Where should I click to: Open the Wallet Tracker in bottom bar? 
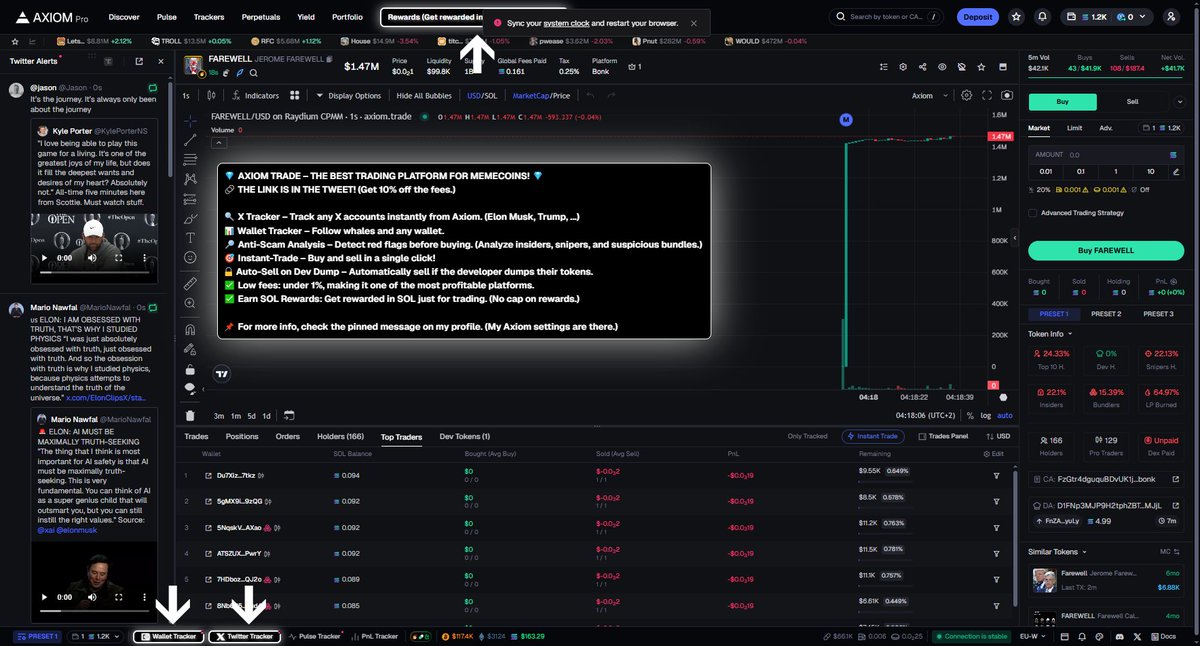point(168,636)
